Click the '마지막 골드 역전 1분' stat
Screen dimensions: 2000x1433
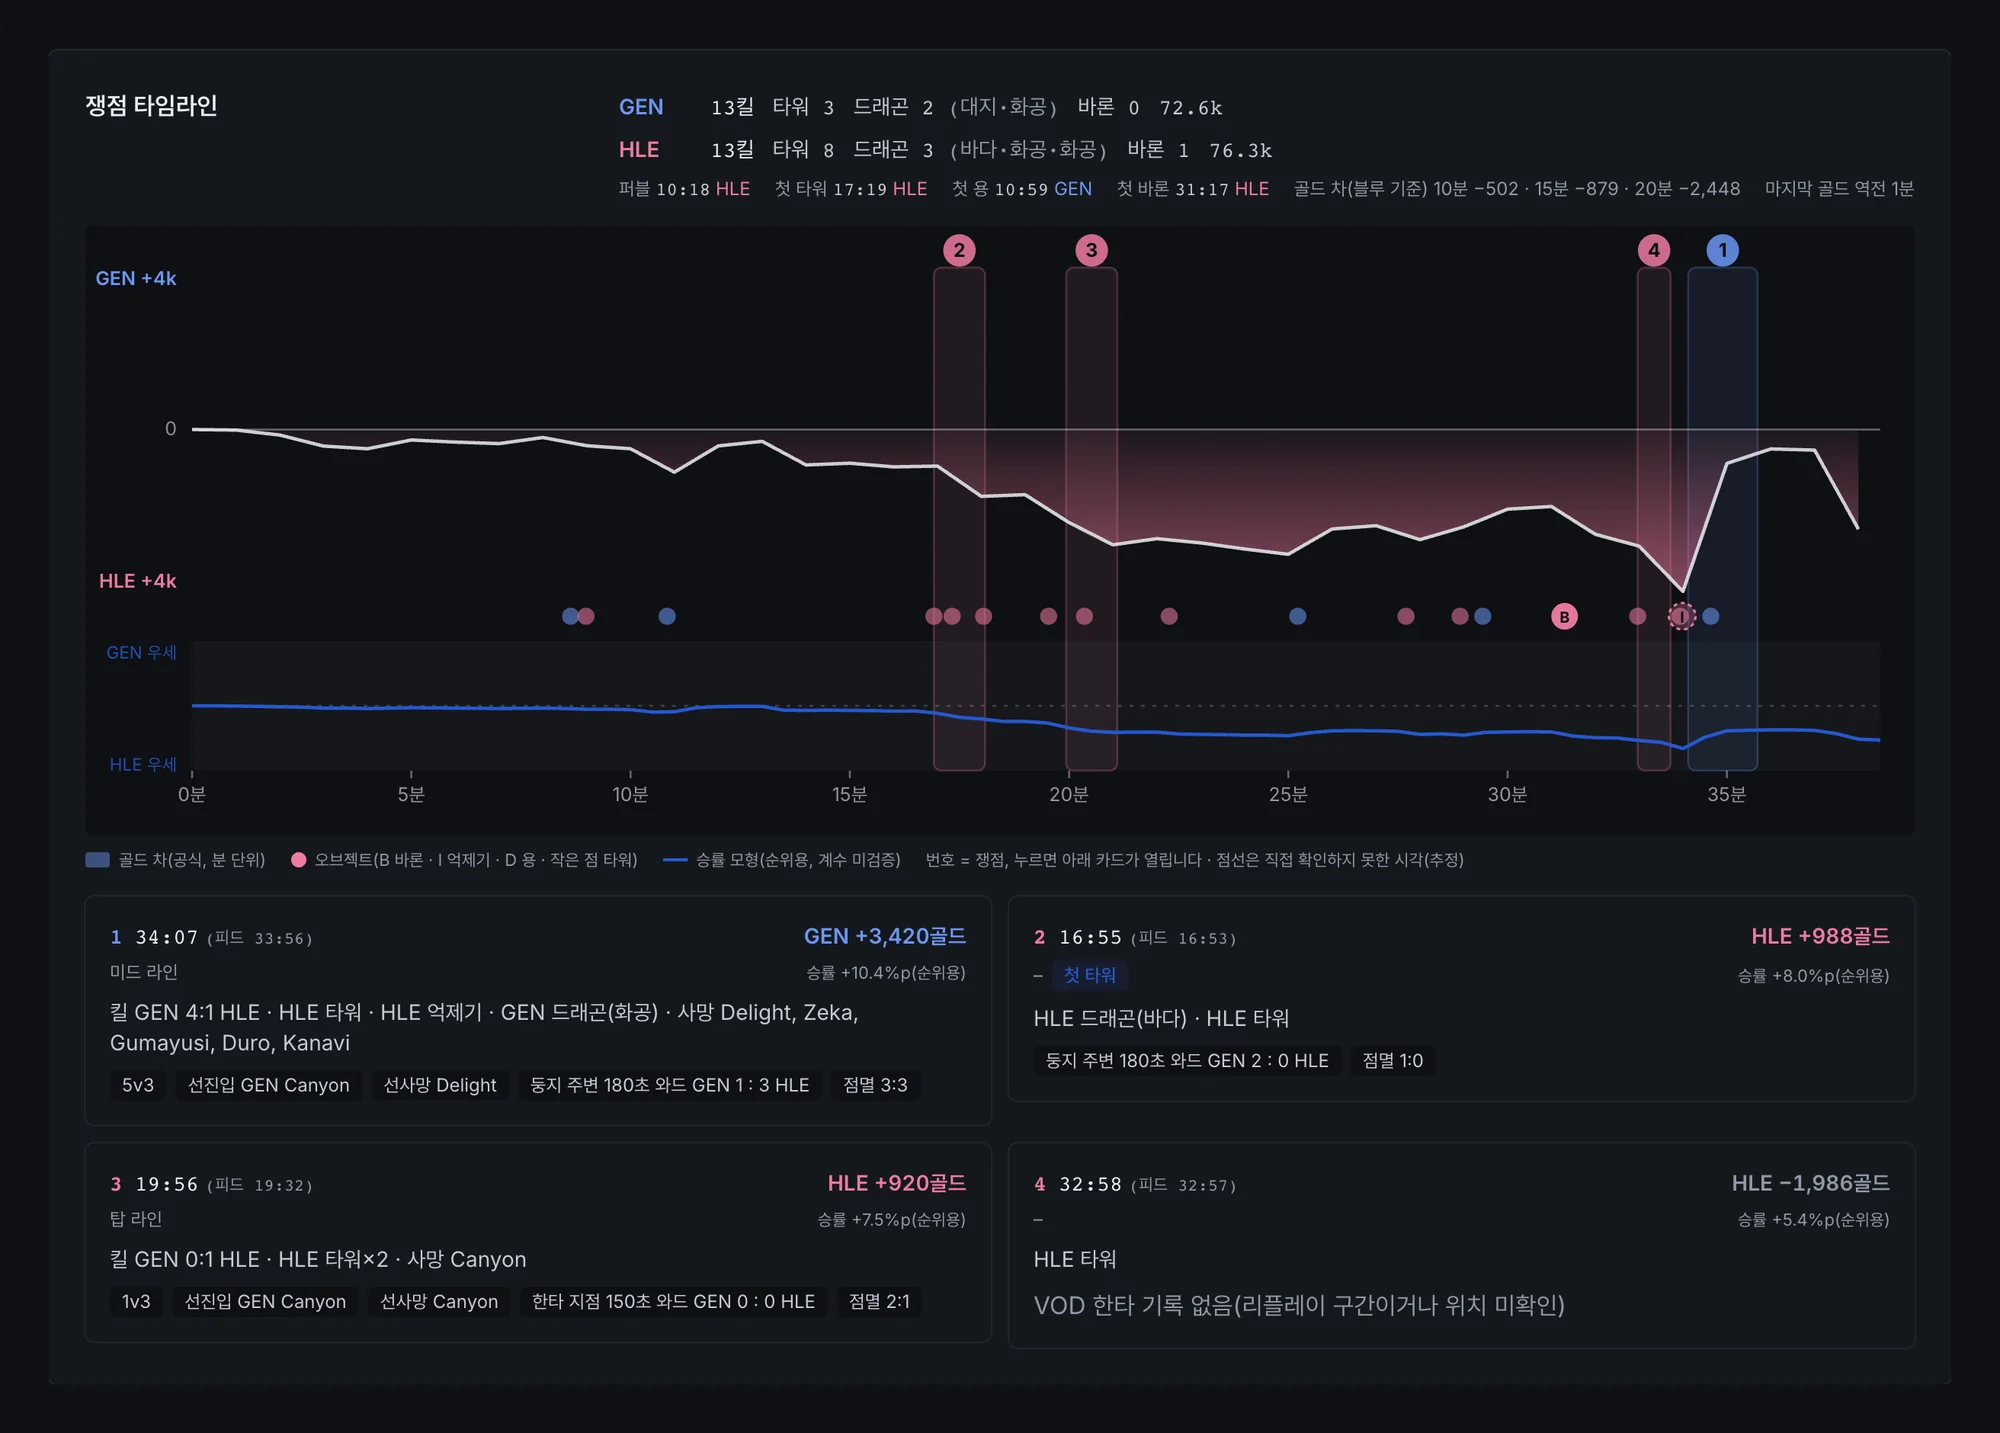1839,189
